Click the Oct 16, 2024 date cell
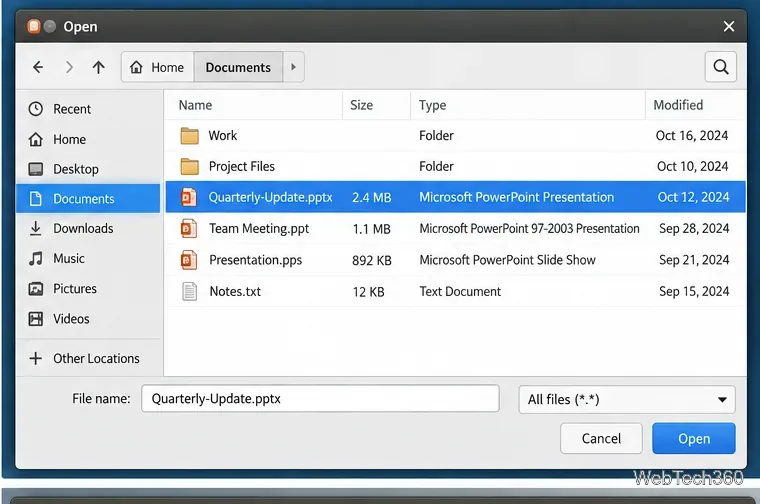Image resolution: width=760 pixels, height=504 pixels. [x=692, y=136]
